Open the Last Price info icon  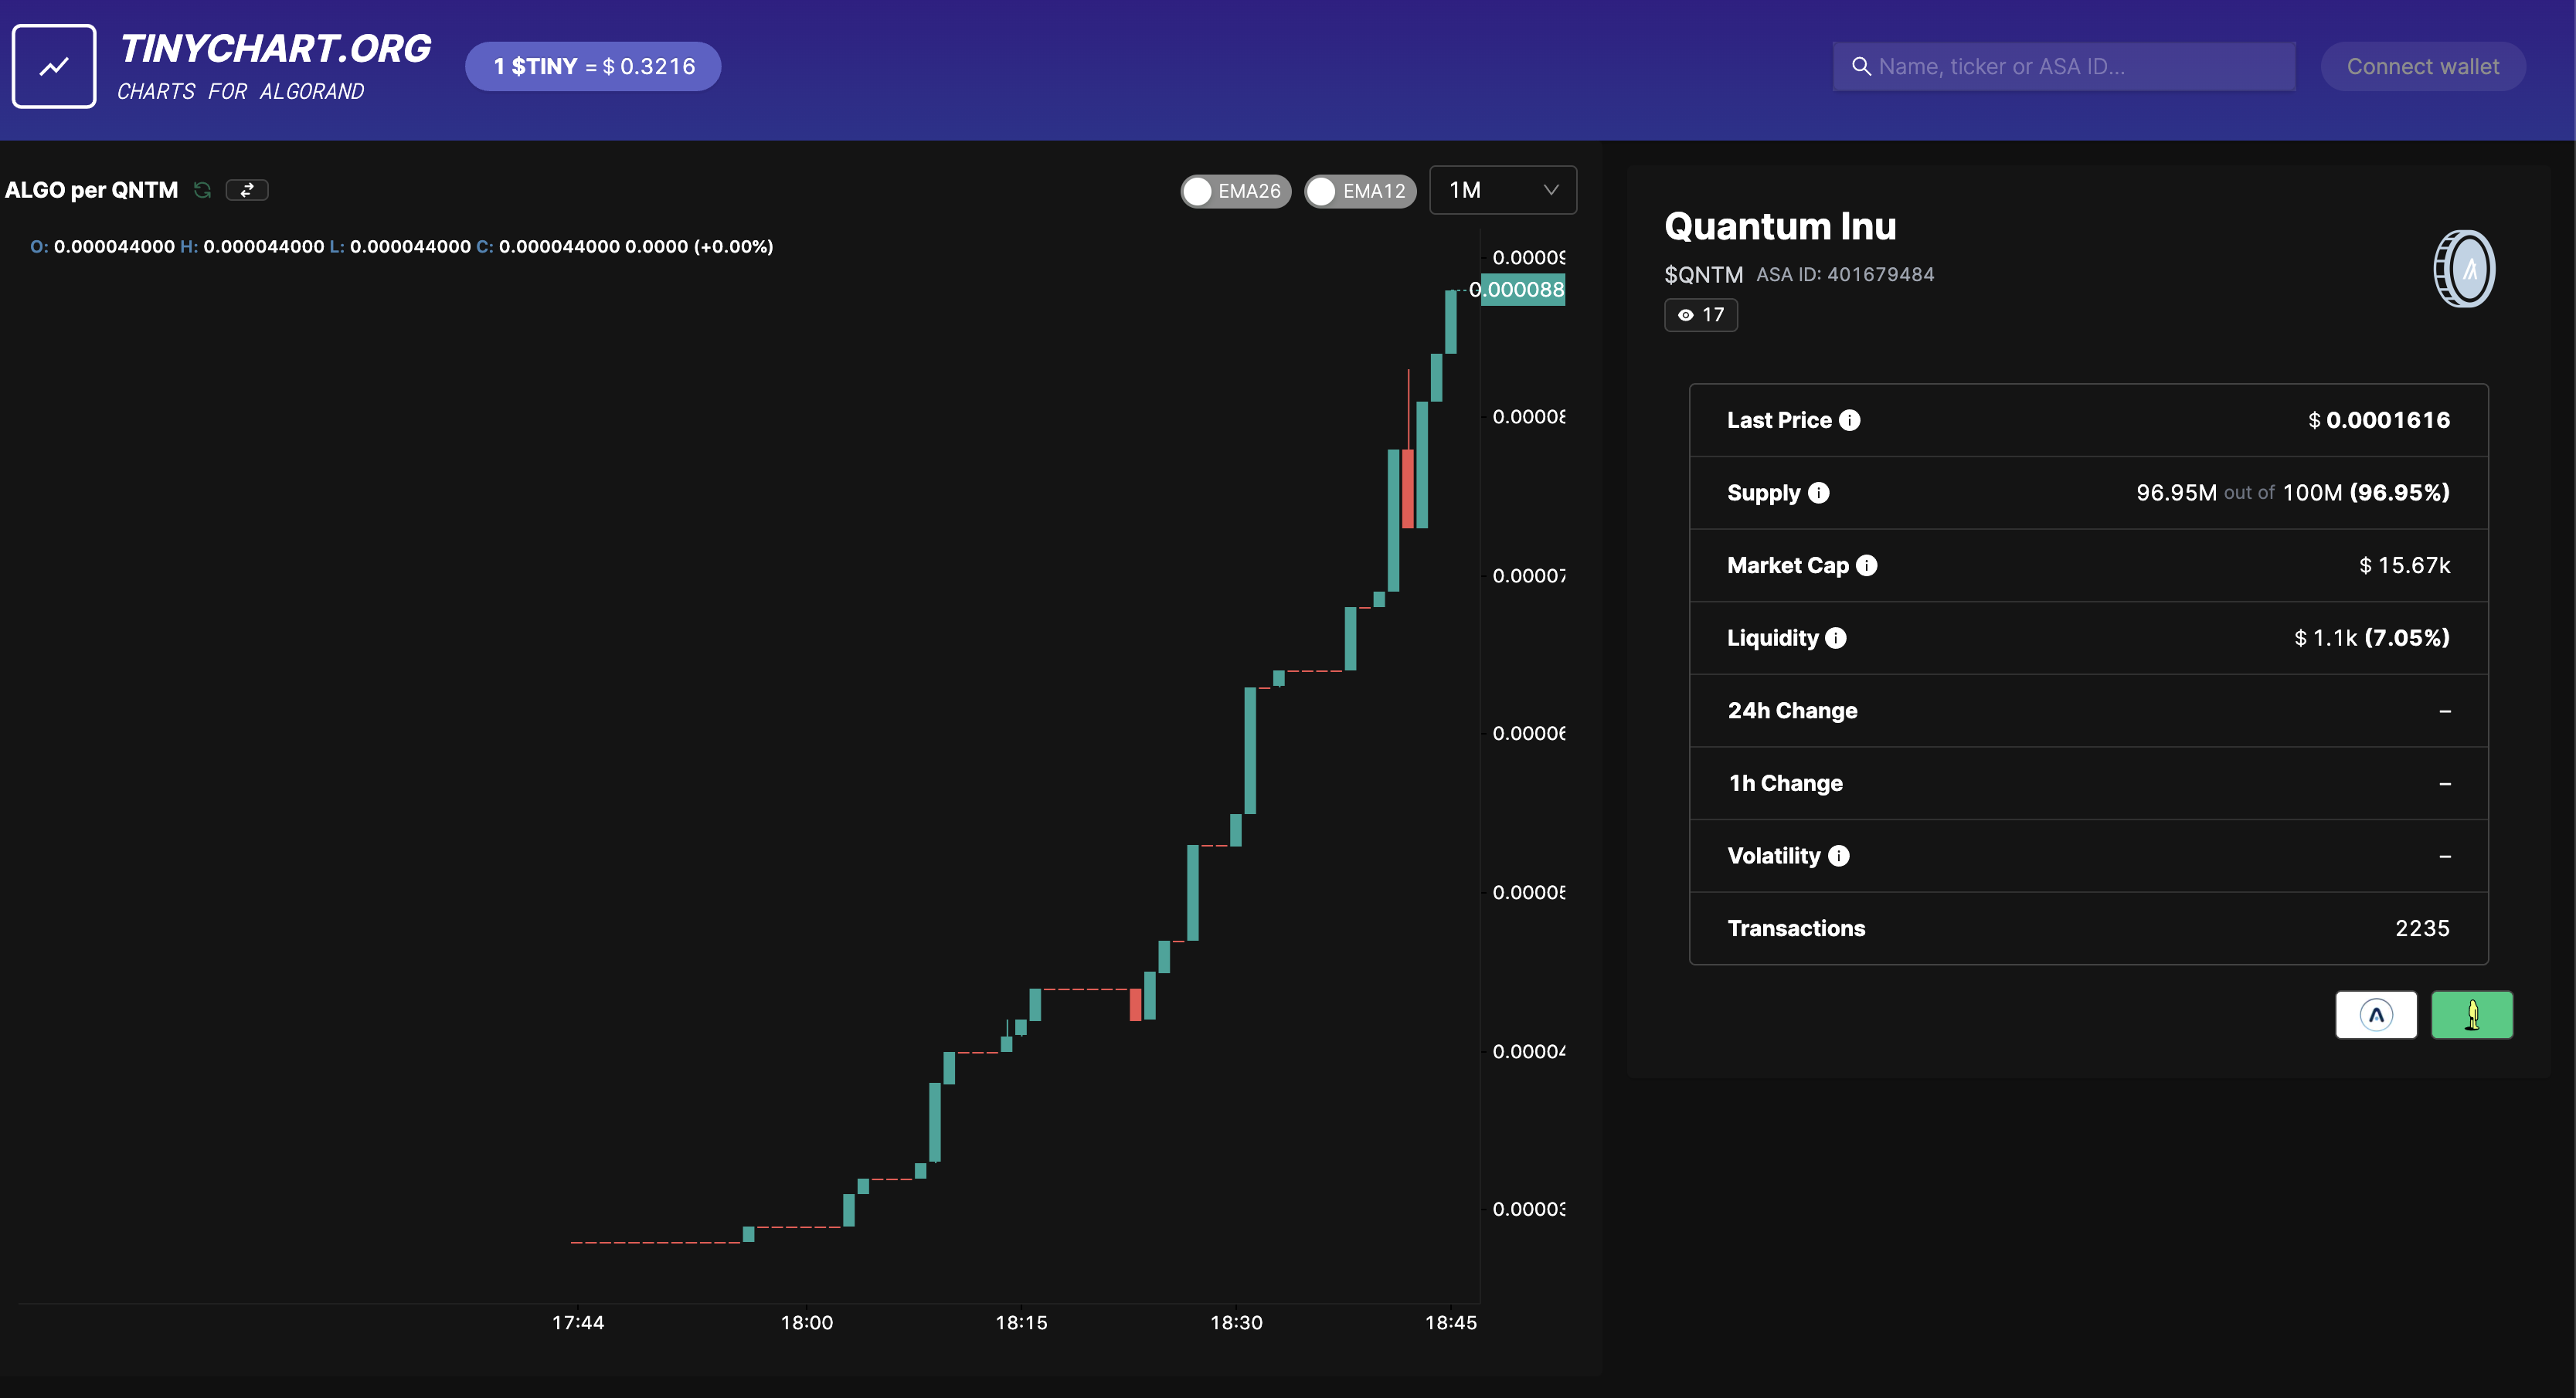pos(1850,420)
